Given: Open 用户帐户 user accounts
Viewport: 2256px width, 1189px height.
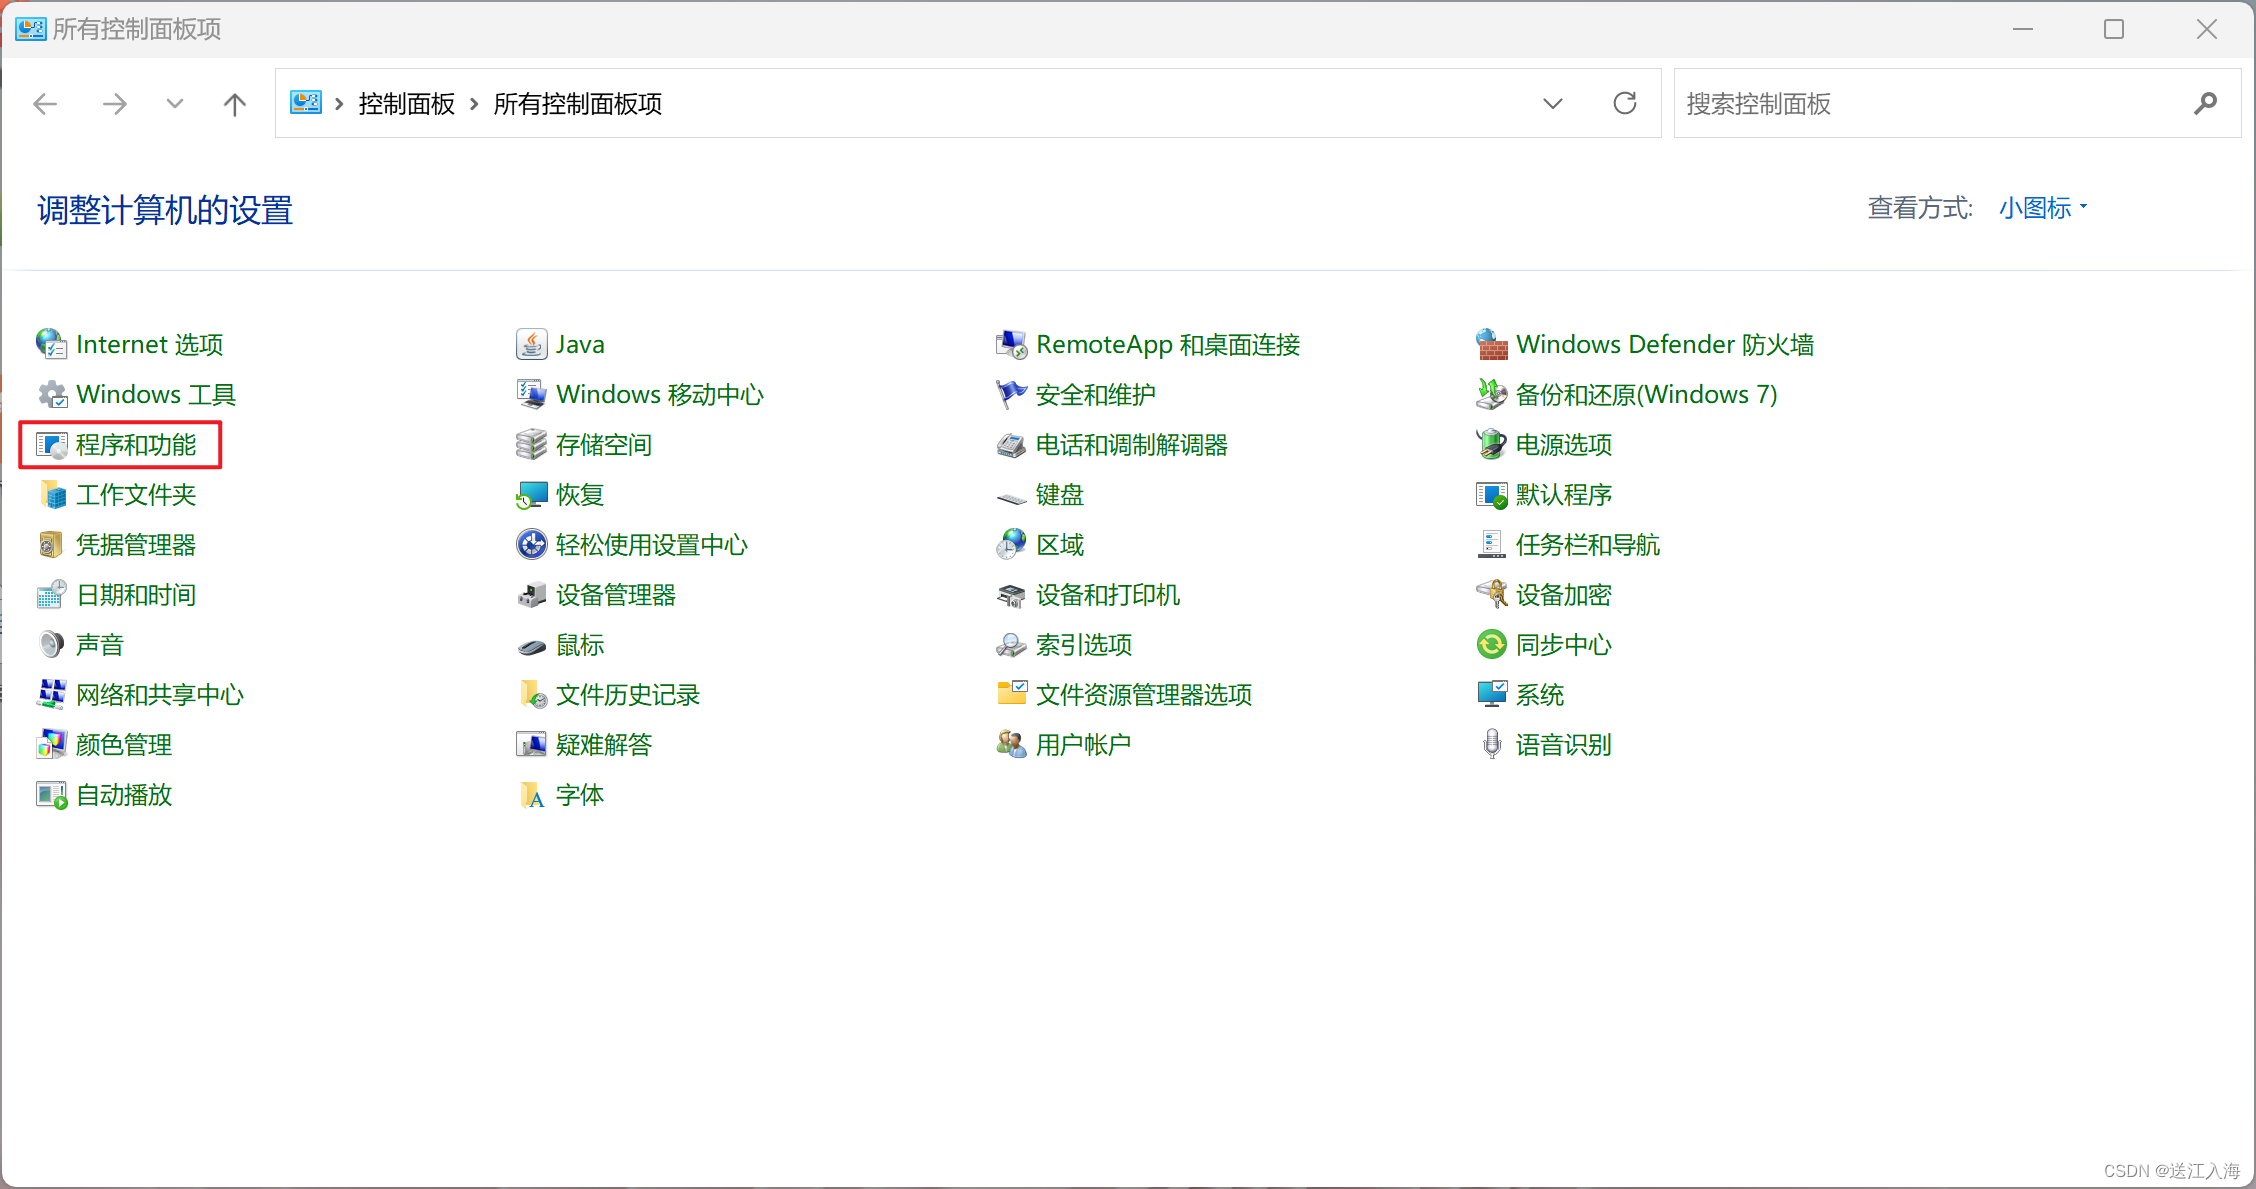Looking at the screenshot, I should [1083, 745].
